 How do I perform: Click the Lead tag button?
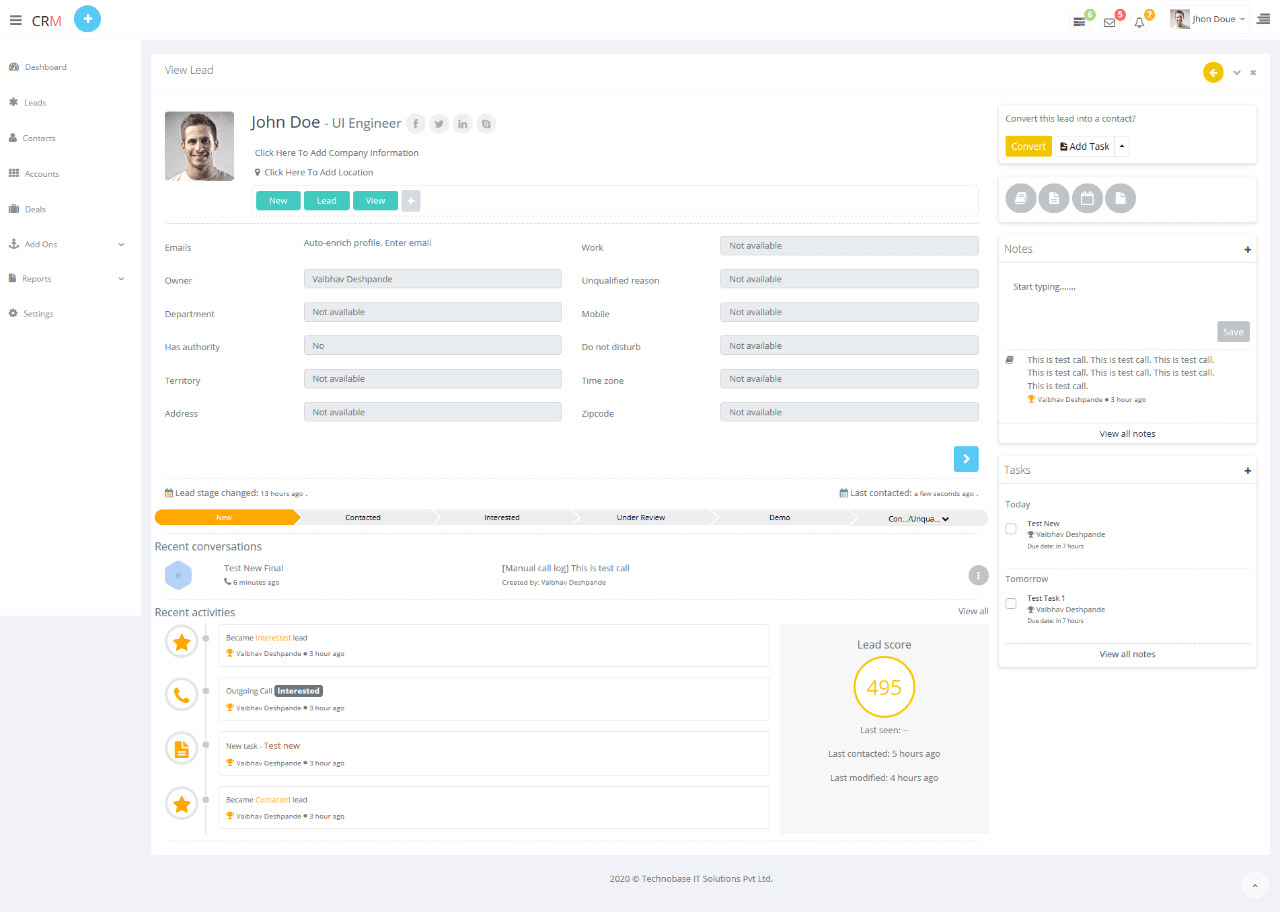click(327, 201)
